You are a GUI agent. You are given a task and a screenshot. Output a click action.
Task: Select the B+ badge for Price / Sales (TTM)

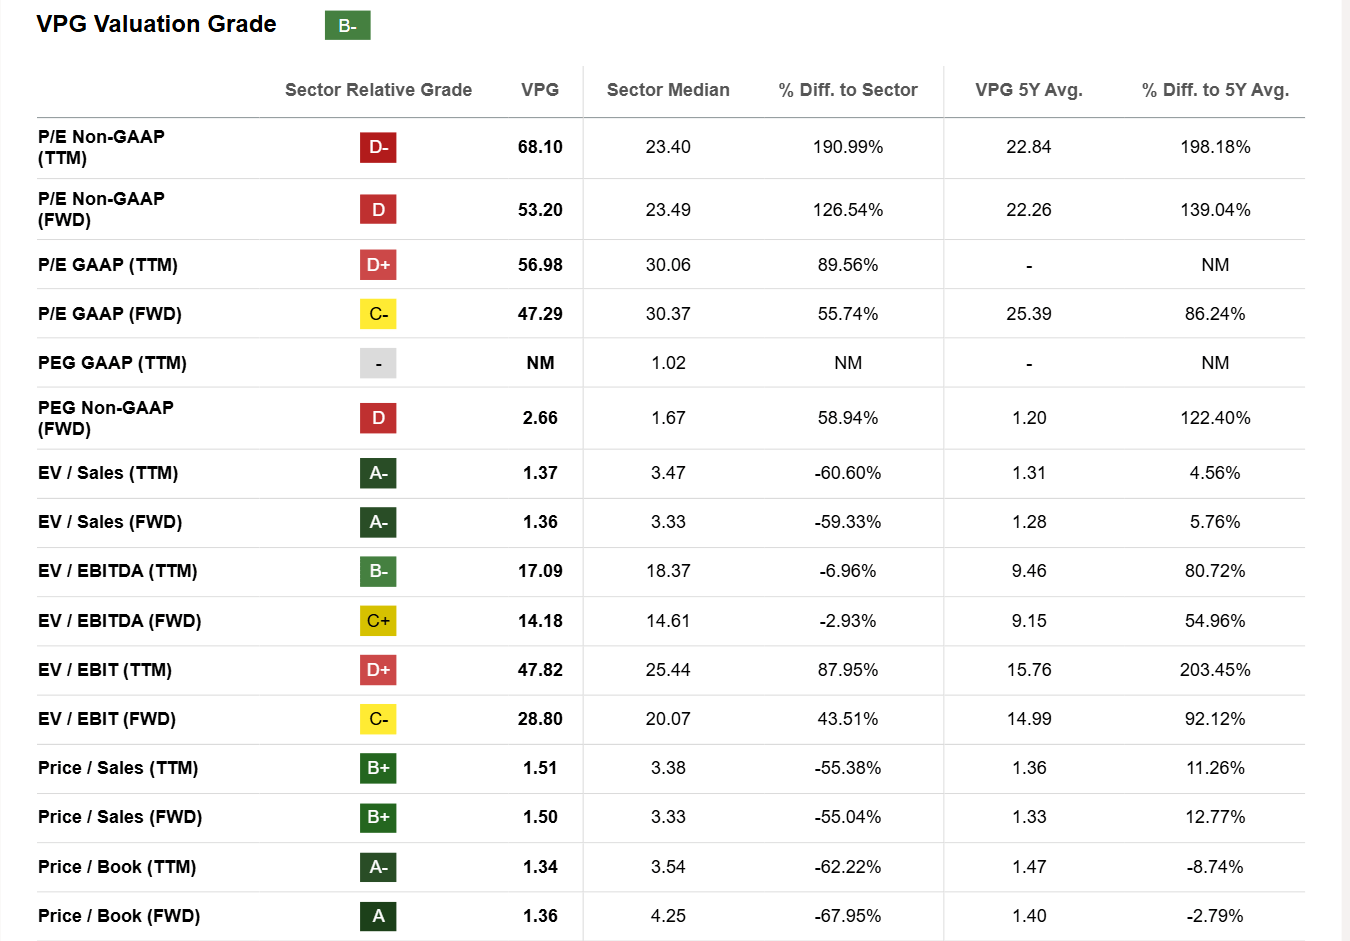coord(378,768)
